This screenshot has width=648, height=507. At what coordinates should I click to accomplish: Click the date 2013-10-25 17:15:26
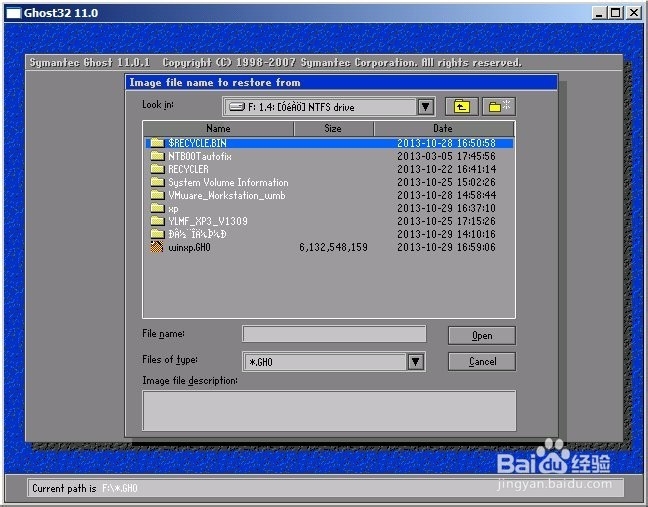446,221
